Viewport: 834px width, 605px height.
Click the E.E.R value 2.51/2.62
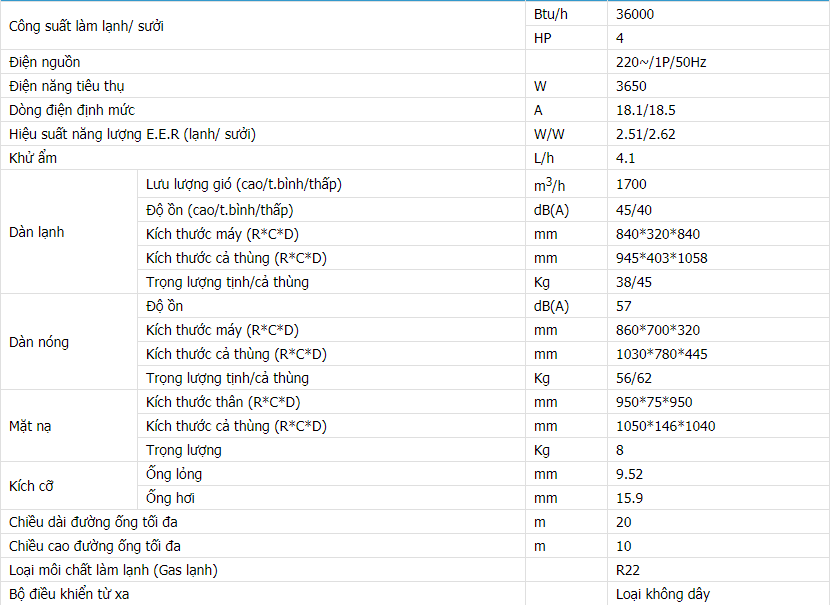(x=646, y=134)
